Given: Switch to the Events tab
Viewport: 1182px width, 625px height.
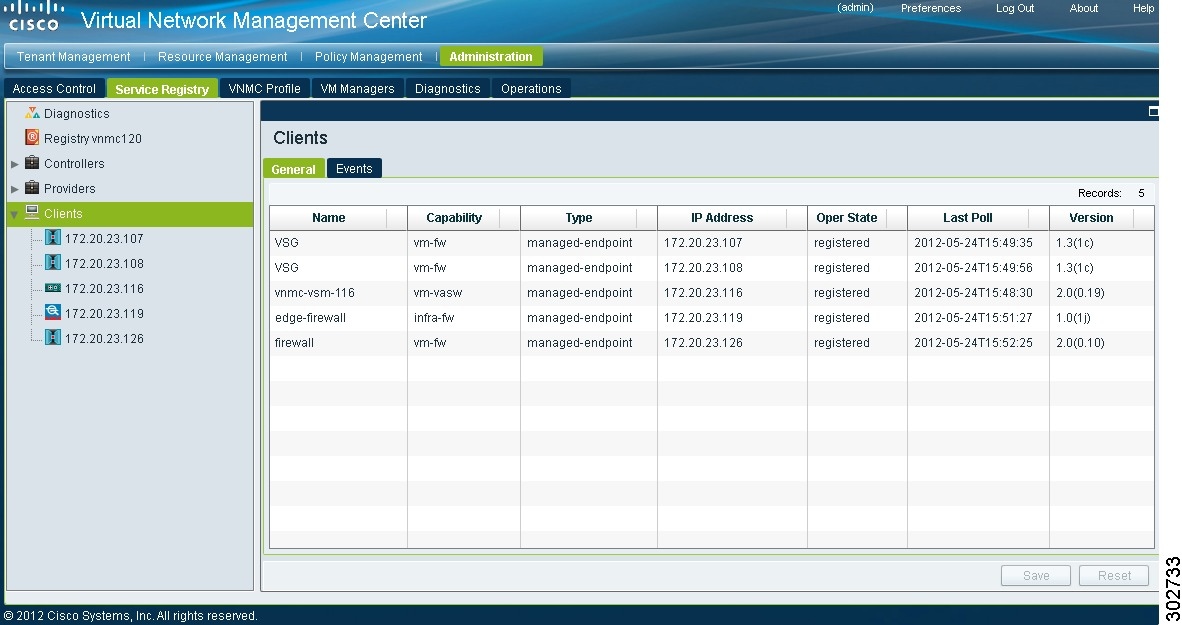Looking at the screenshot, I should [354, 168].
